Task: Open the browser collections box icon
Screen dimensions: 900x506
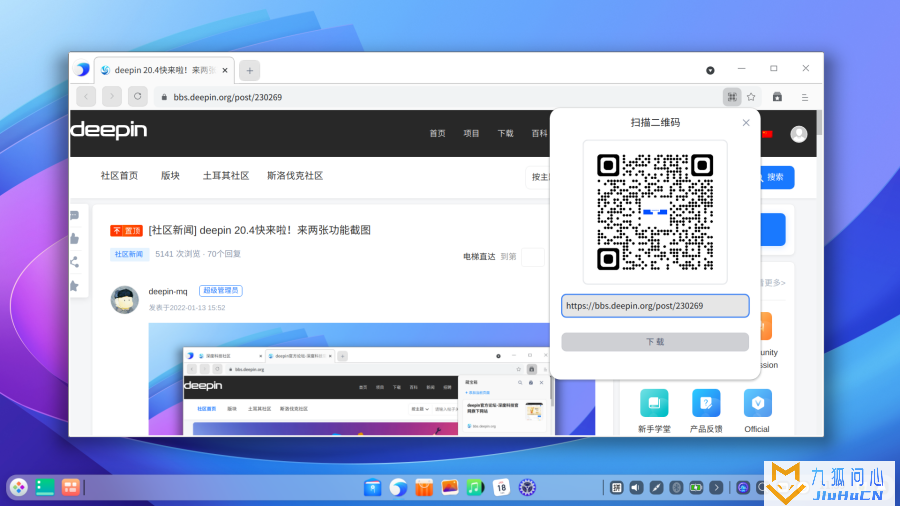Action: point(777,97)
